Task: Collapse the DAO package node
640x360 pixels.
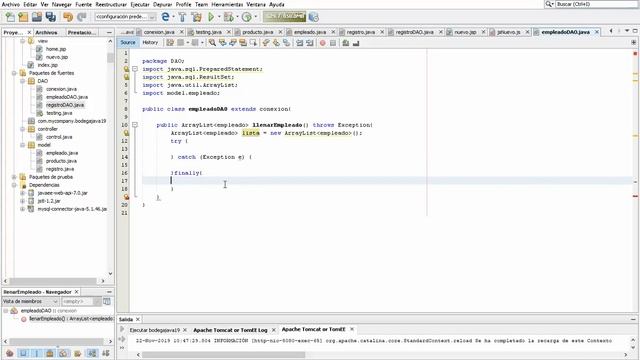Action: 23,81
